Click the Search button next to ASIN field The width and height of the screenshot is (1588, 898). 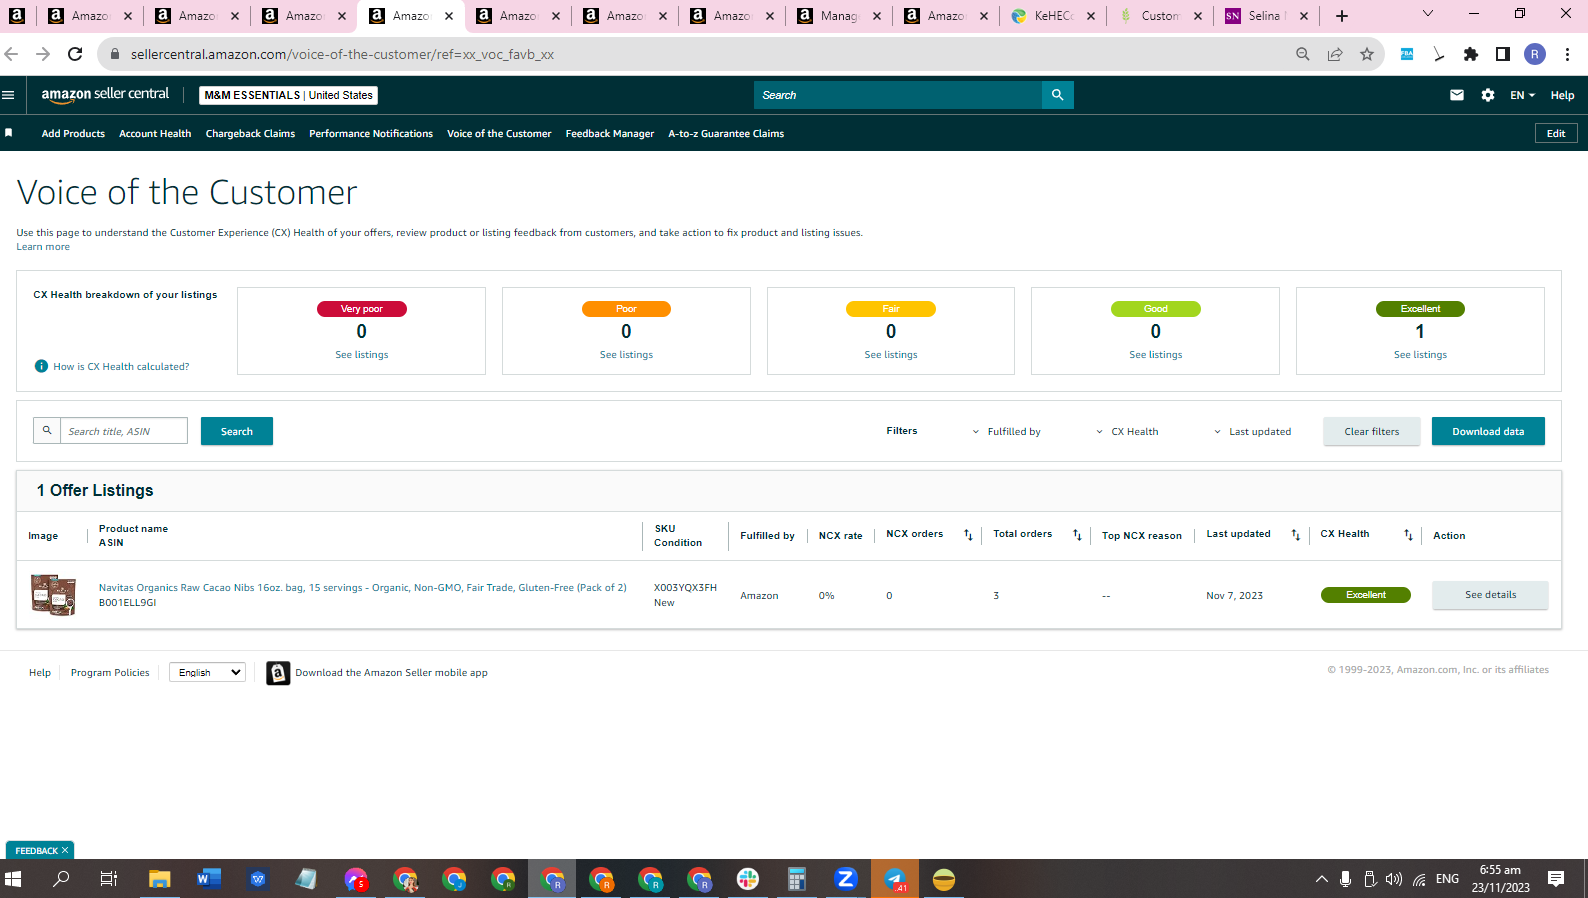pyautogui.click(x=237, y=431)
